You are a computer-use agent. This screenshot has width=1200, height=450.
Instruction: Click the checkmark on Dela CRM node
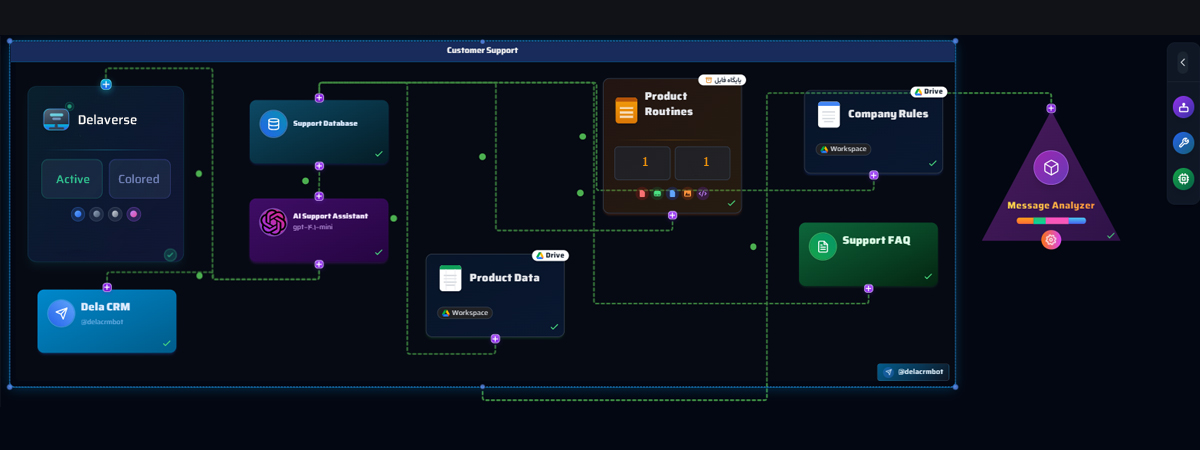click(x=166, y=343)
